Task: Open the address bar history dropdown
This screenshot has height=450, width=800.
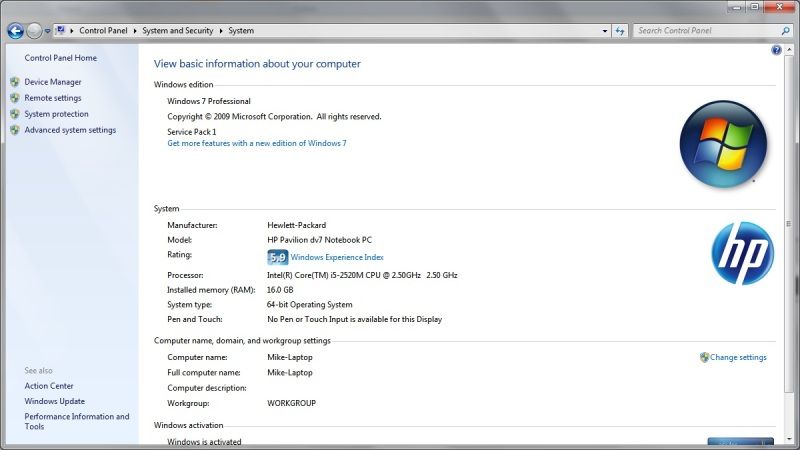Action: (x=605, y=31)
